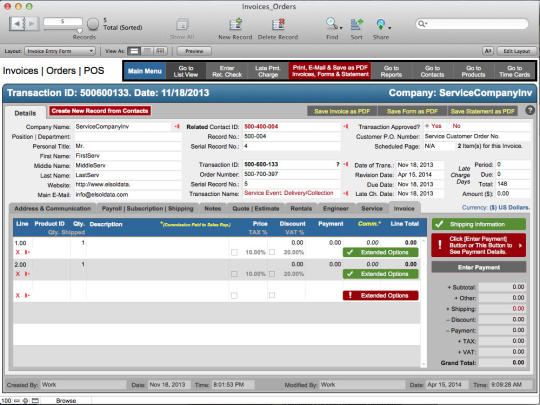Open the Layout dropdown Invoice Entry Form
This screenshot has height=405, width=540.
click(60, 51)
